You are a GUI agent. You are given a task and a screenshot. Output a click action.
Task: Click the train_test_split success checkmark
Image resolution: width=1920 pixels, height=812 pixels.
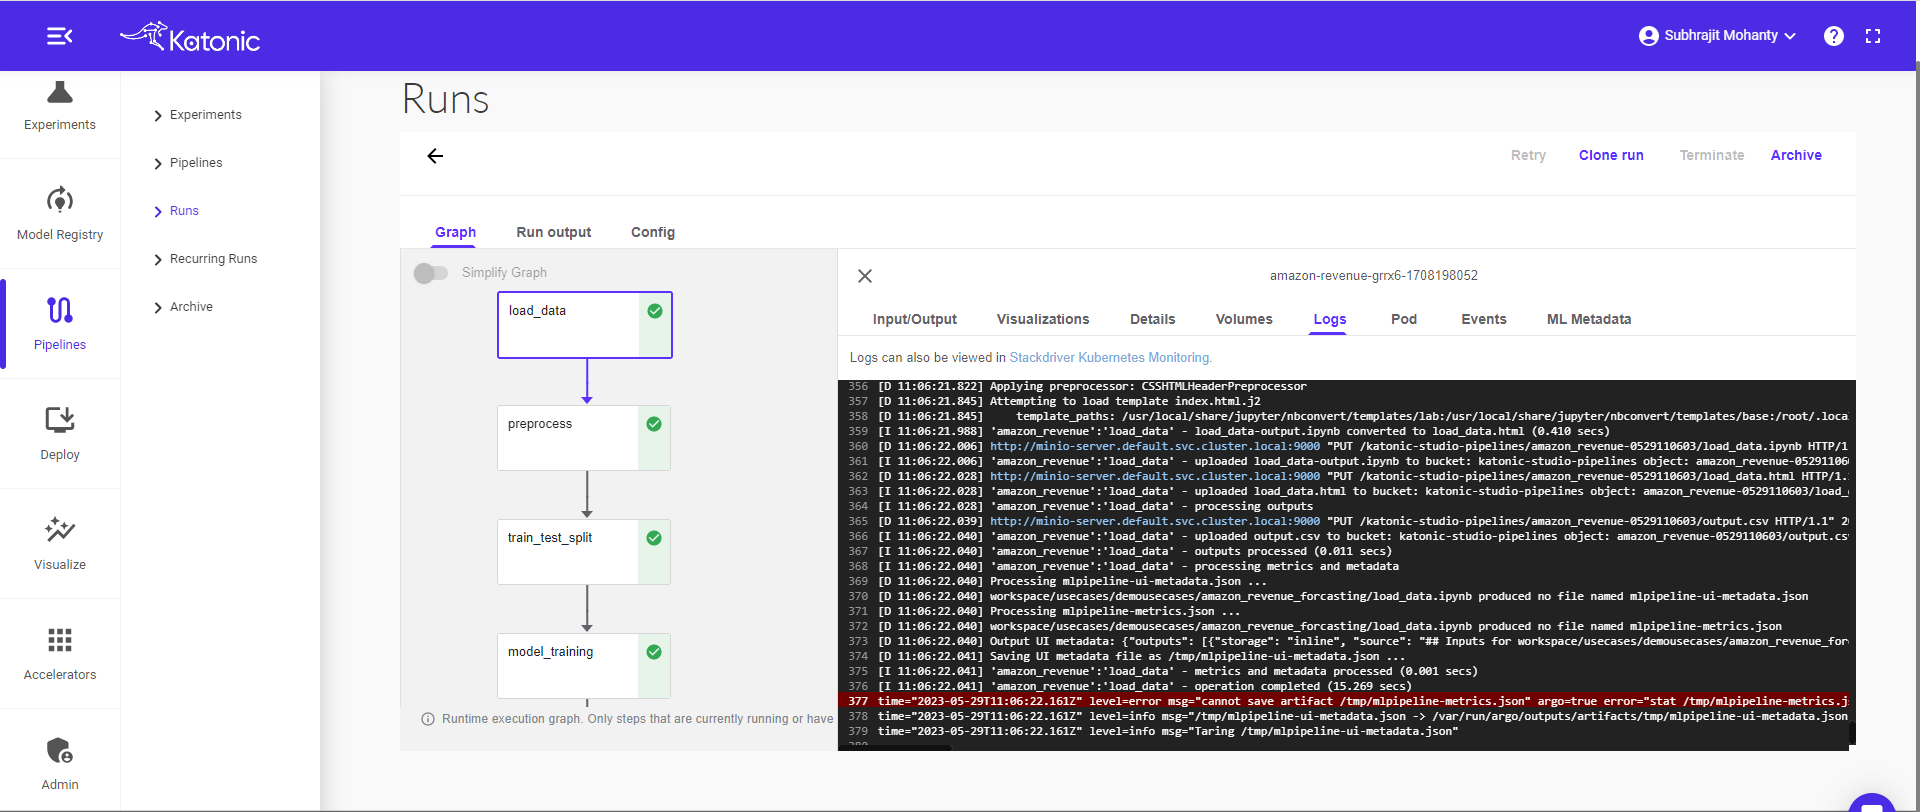654,538
